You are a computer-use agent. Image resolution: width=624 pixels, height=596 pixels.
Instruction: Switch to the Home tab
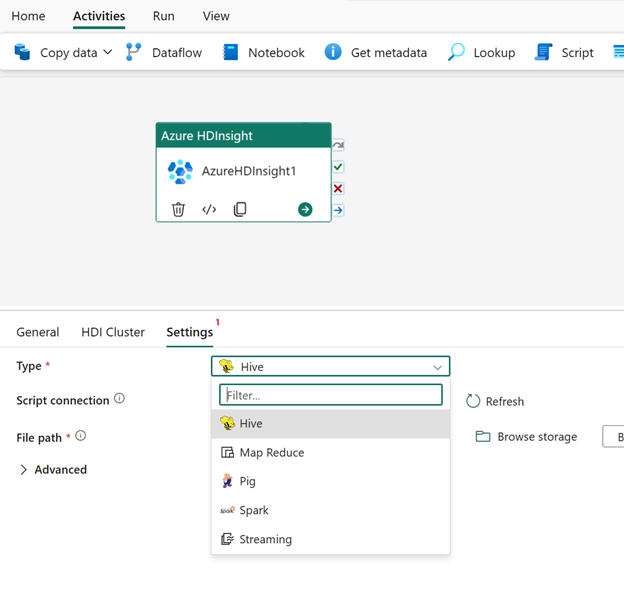point(28,16)
